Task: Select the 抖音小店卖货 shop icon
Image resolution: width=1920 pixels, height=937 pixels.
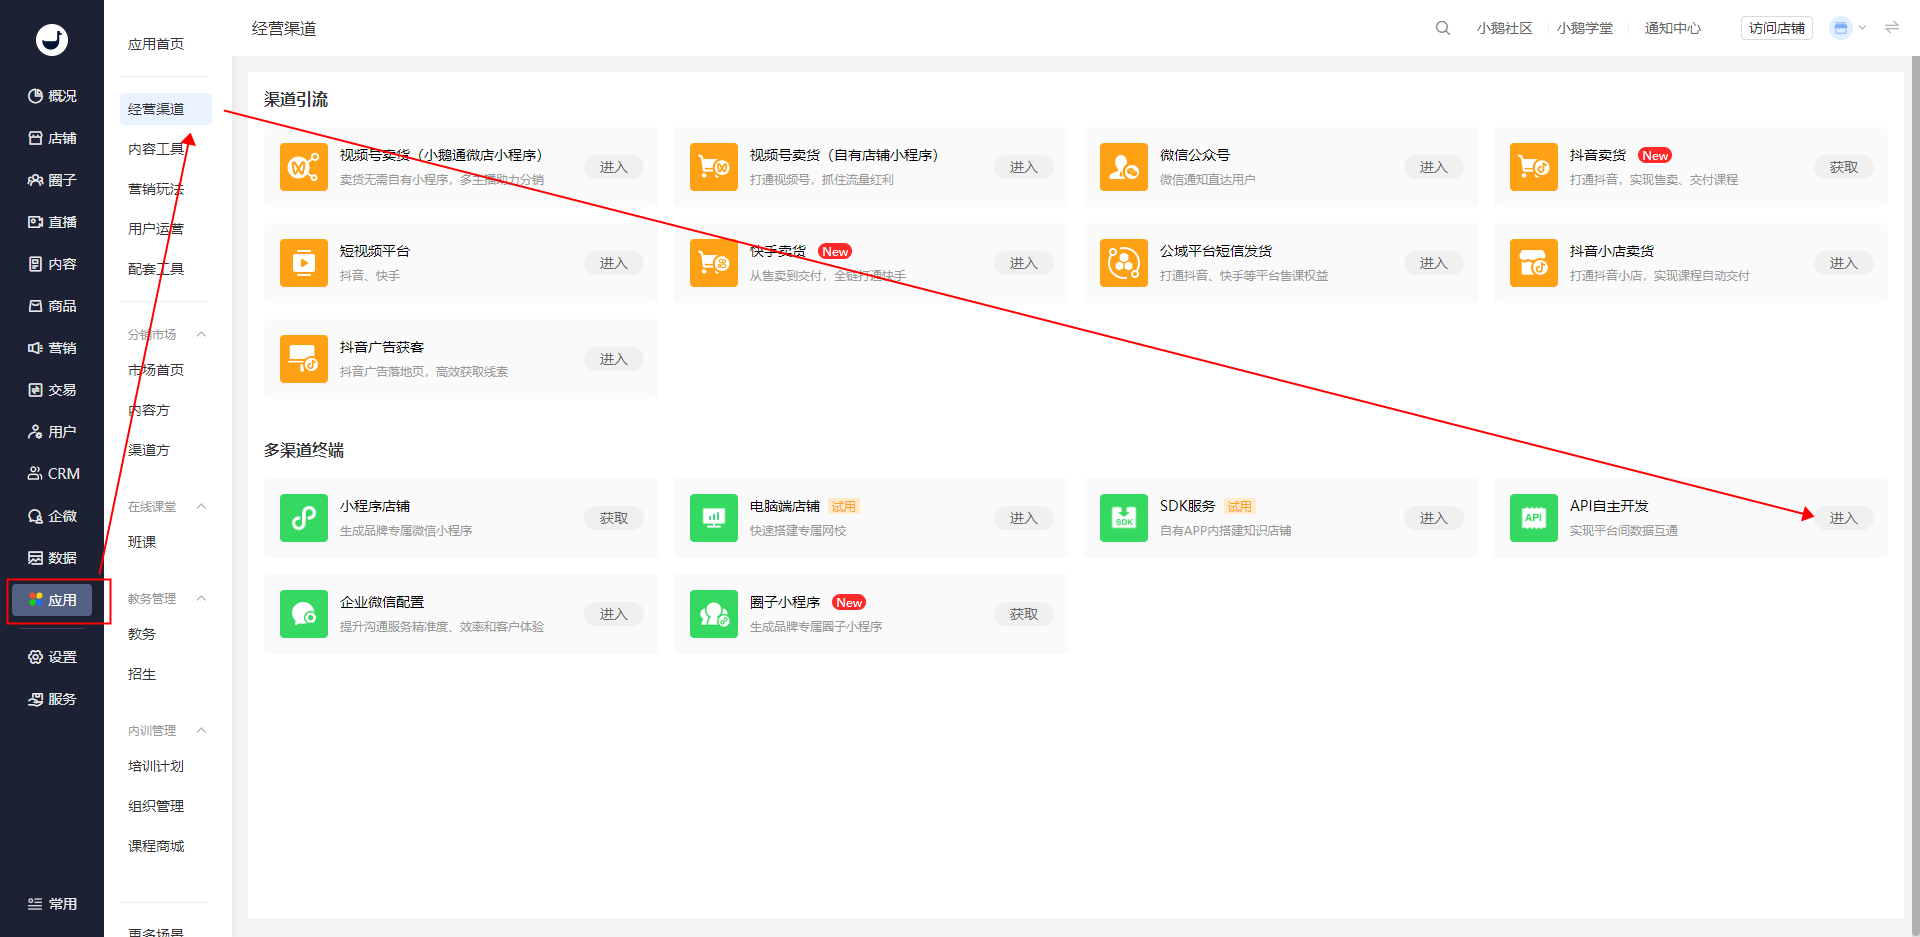Action: pyautogui.click(x=1534, y=263)
